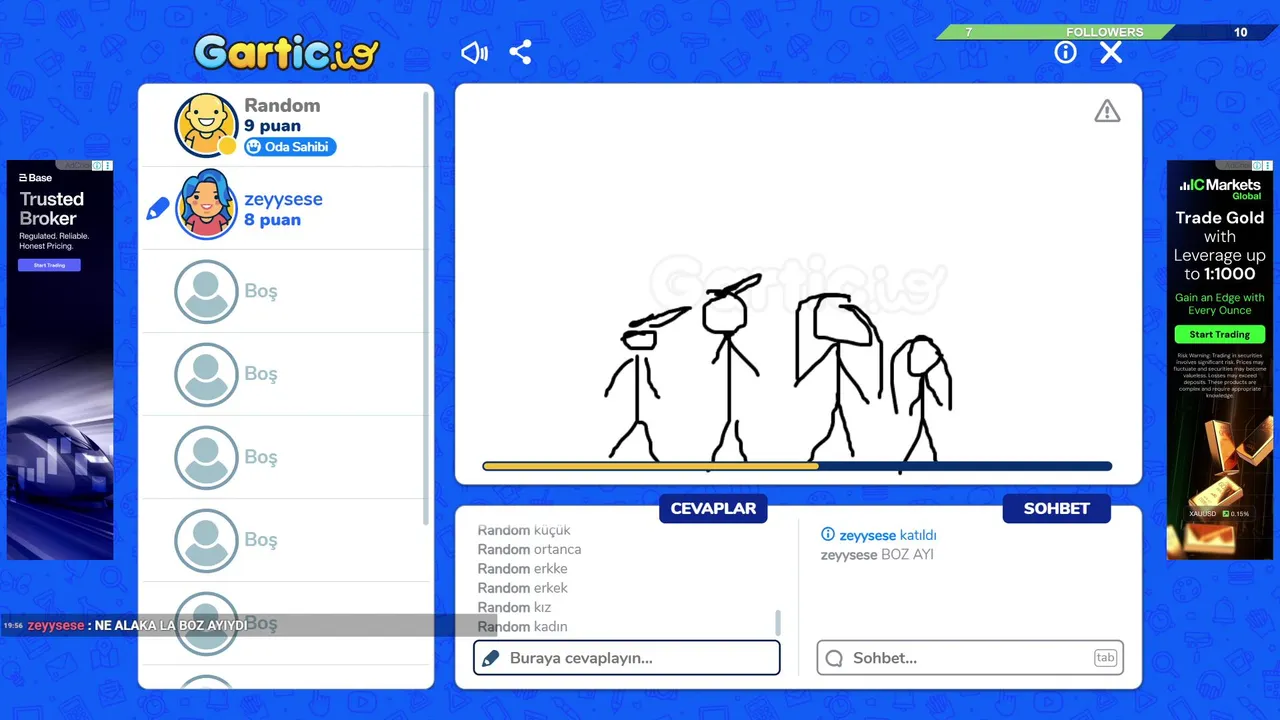This screenshot has height=720, width=1280.
Task: Click 'Random erkek' answer entry
Action: (x=522, y=588)
